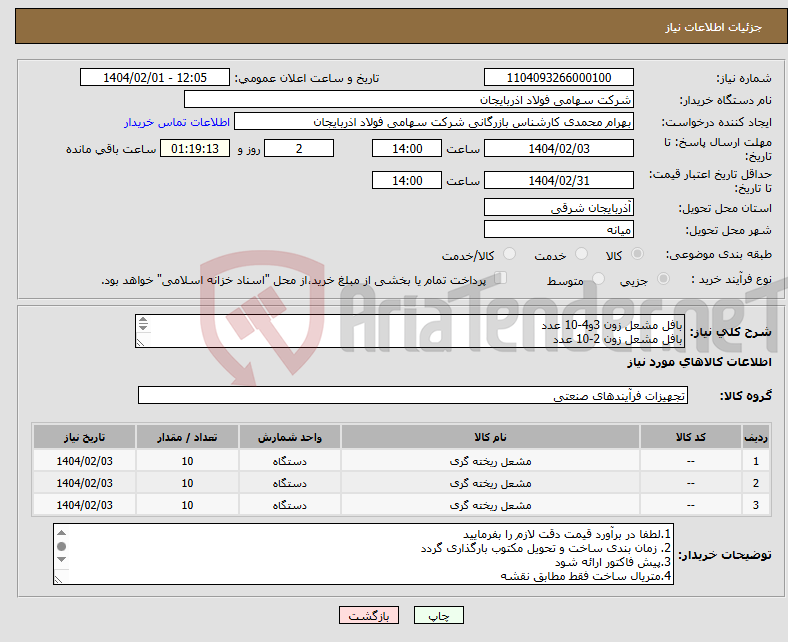
Task: Click column header تعداد / مقدار
Action: [187, 437]
